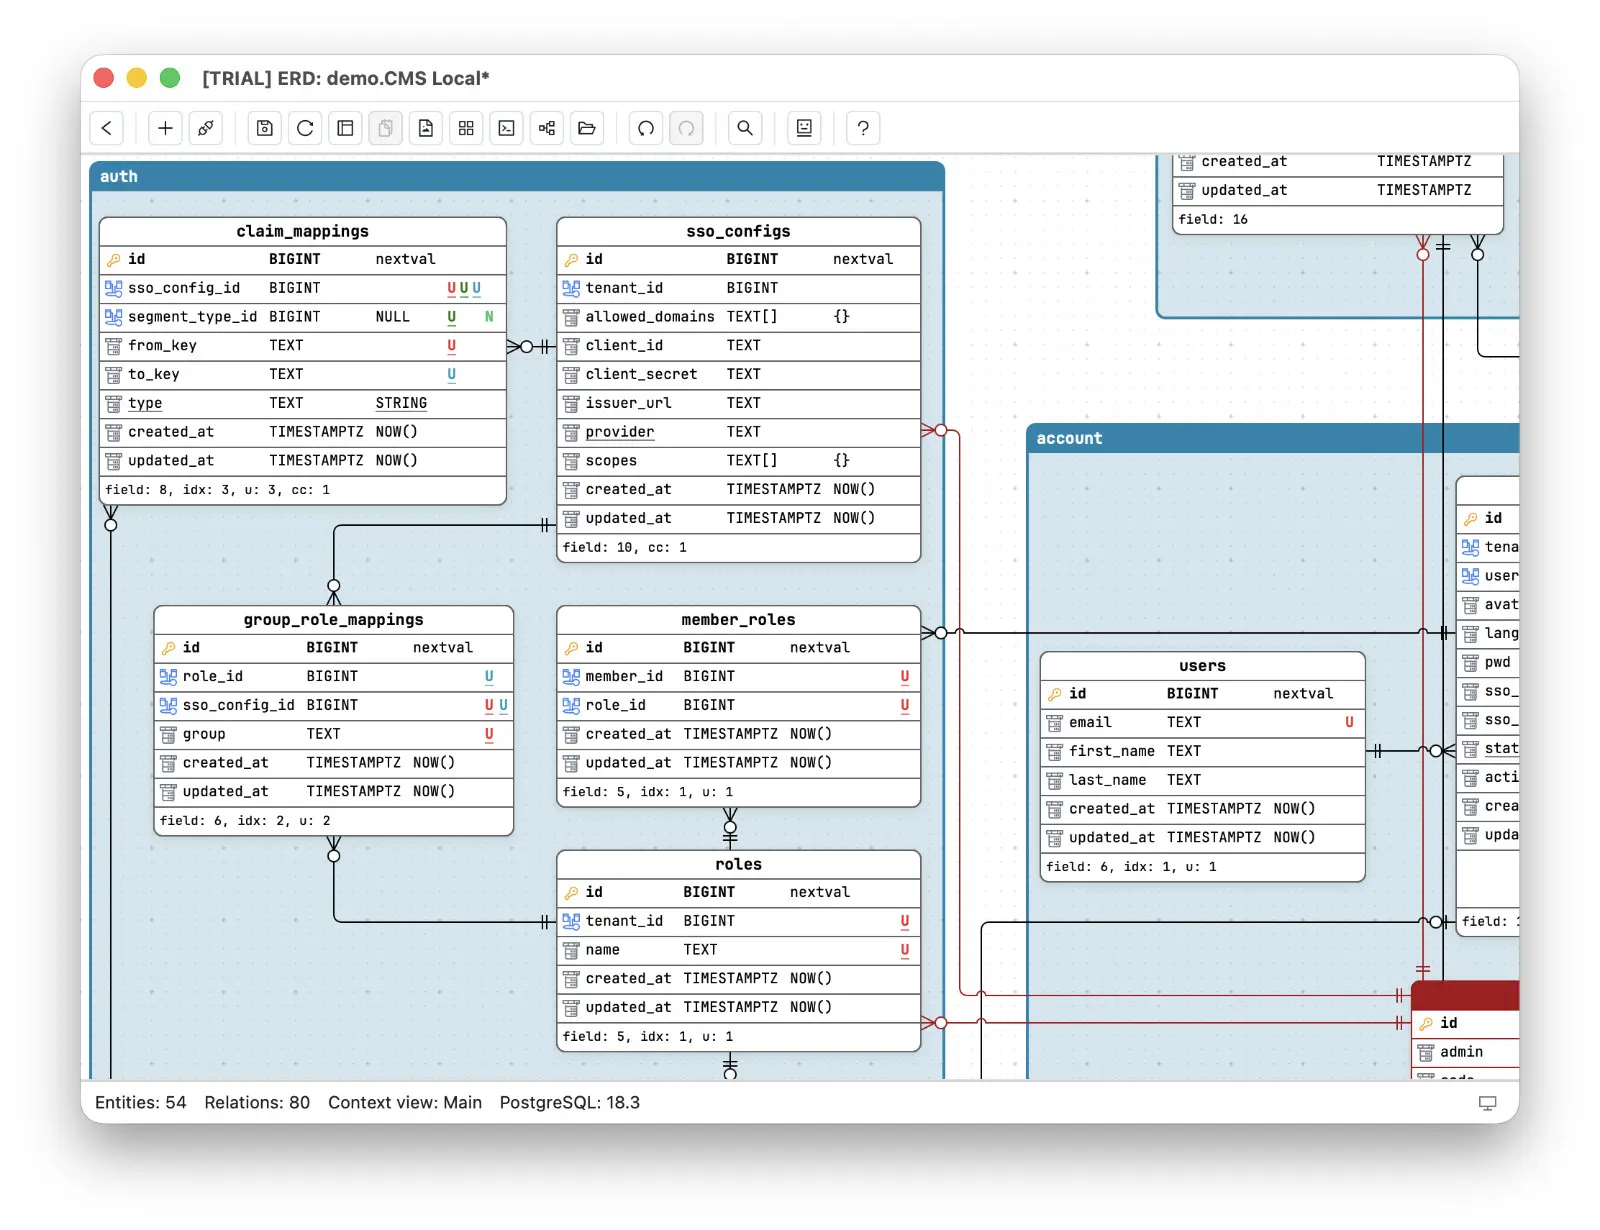Click the first_name column in users
The height and width of the screenshot is (1230, 1600).
[x=1203, y=752]
